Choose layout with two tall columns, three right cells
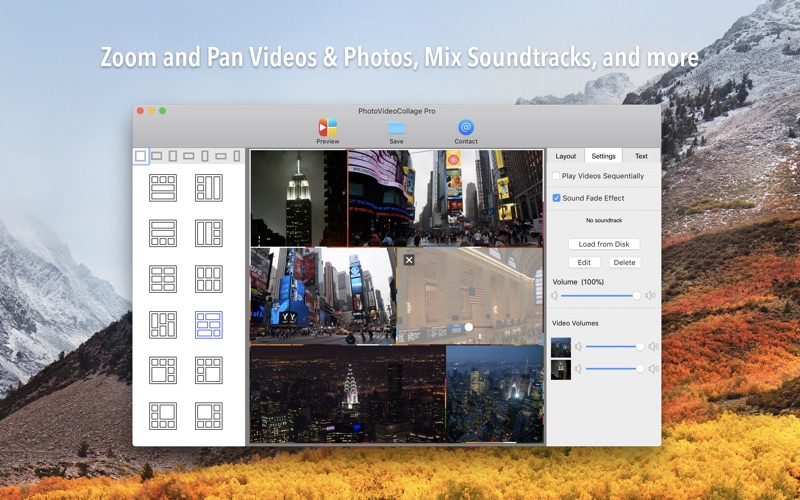The width and height of the screenshot is (800, 500). click(209, 233)
